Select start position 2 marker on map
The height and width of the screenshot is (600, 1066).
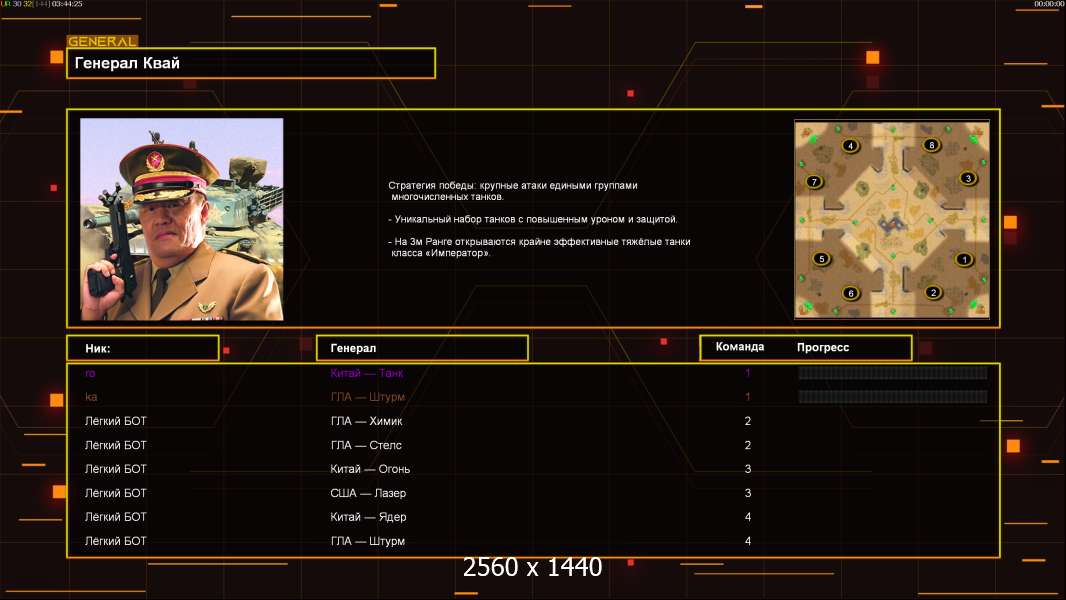point(933,293)
